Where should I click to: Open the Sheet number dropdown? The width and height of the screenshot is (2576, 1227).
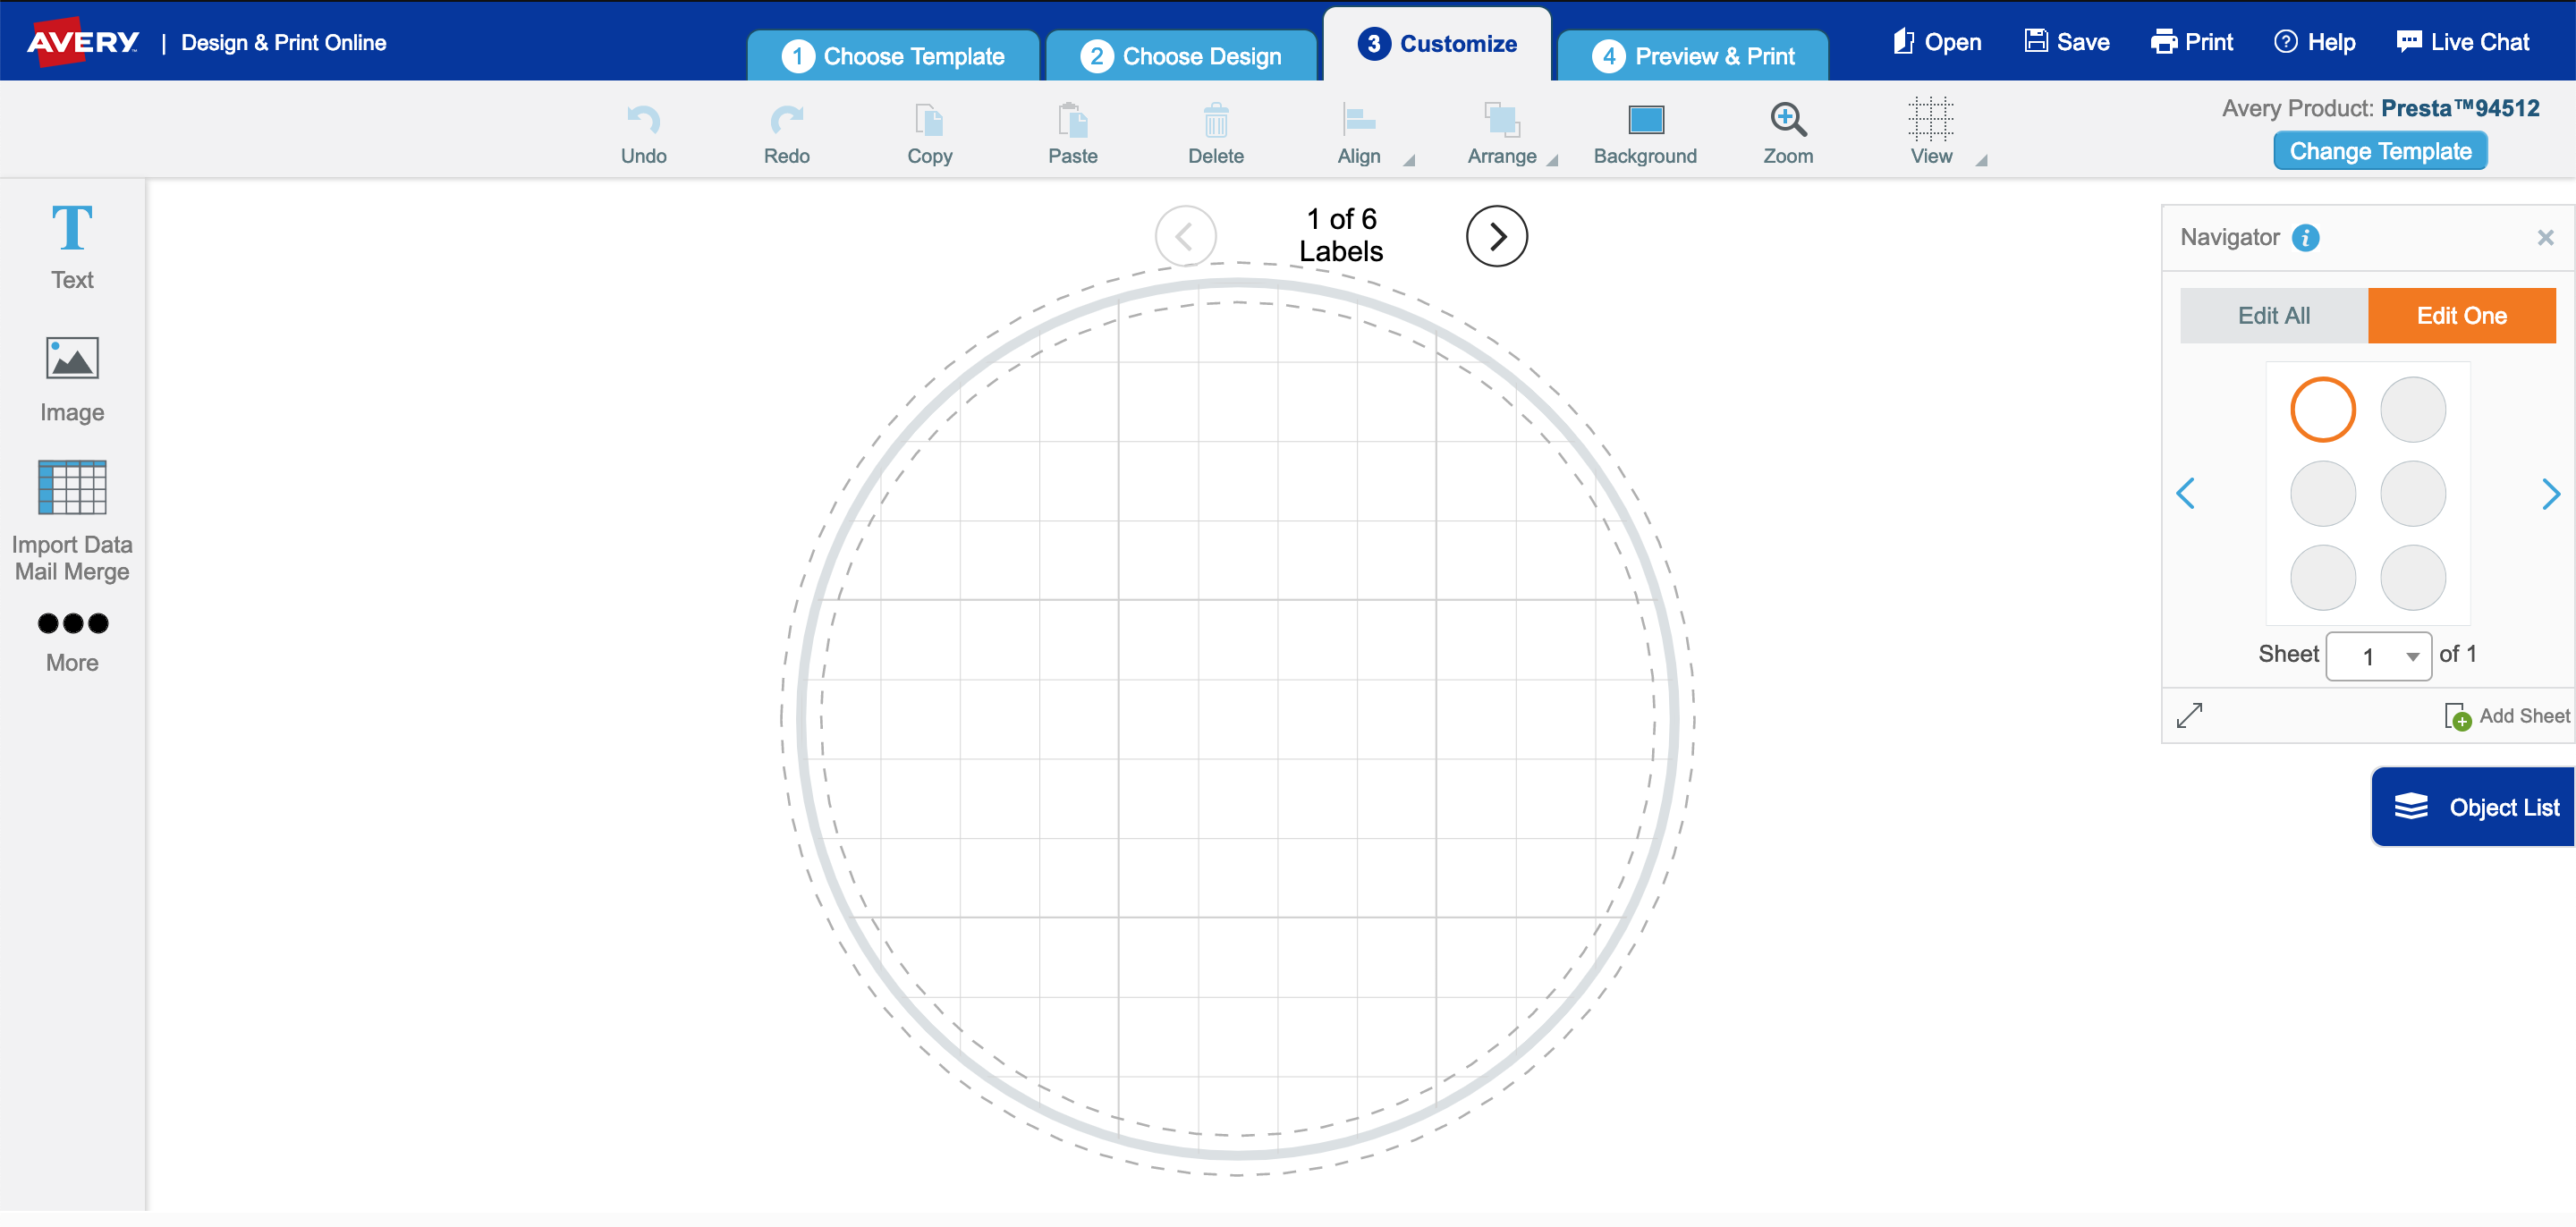pyautogui.click(x=2378, y=656)
